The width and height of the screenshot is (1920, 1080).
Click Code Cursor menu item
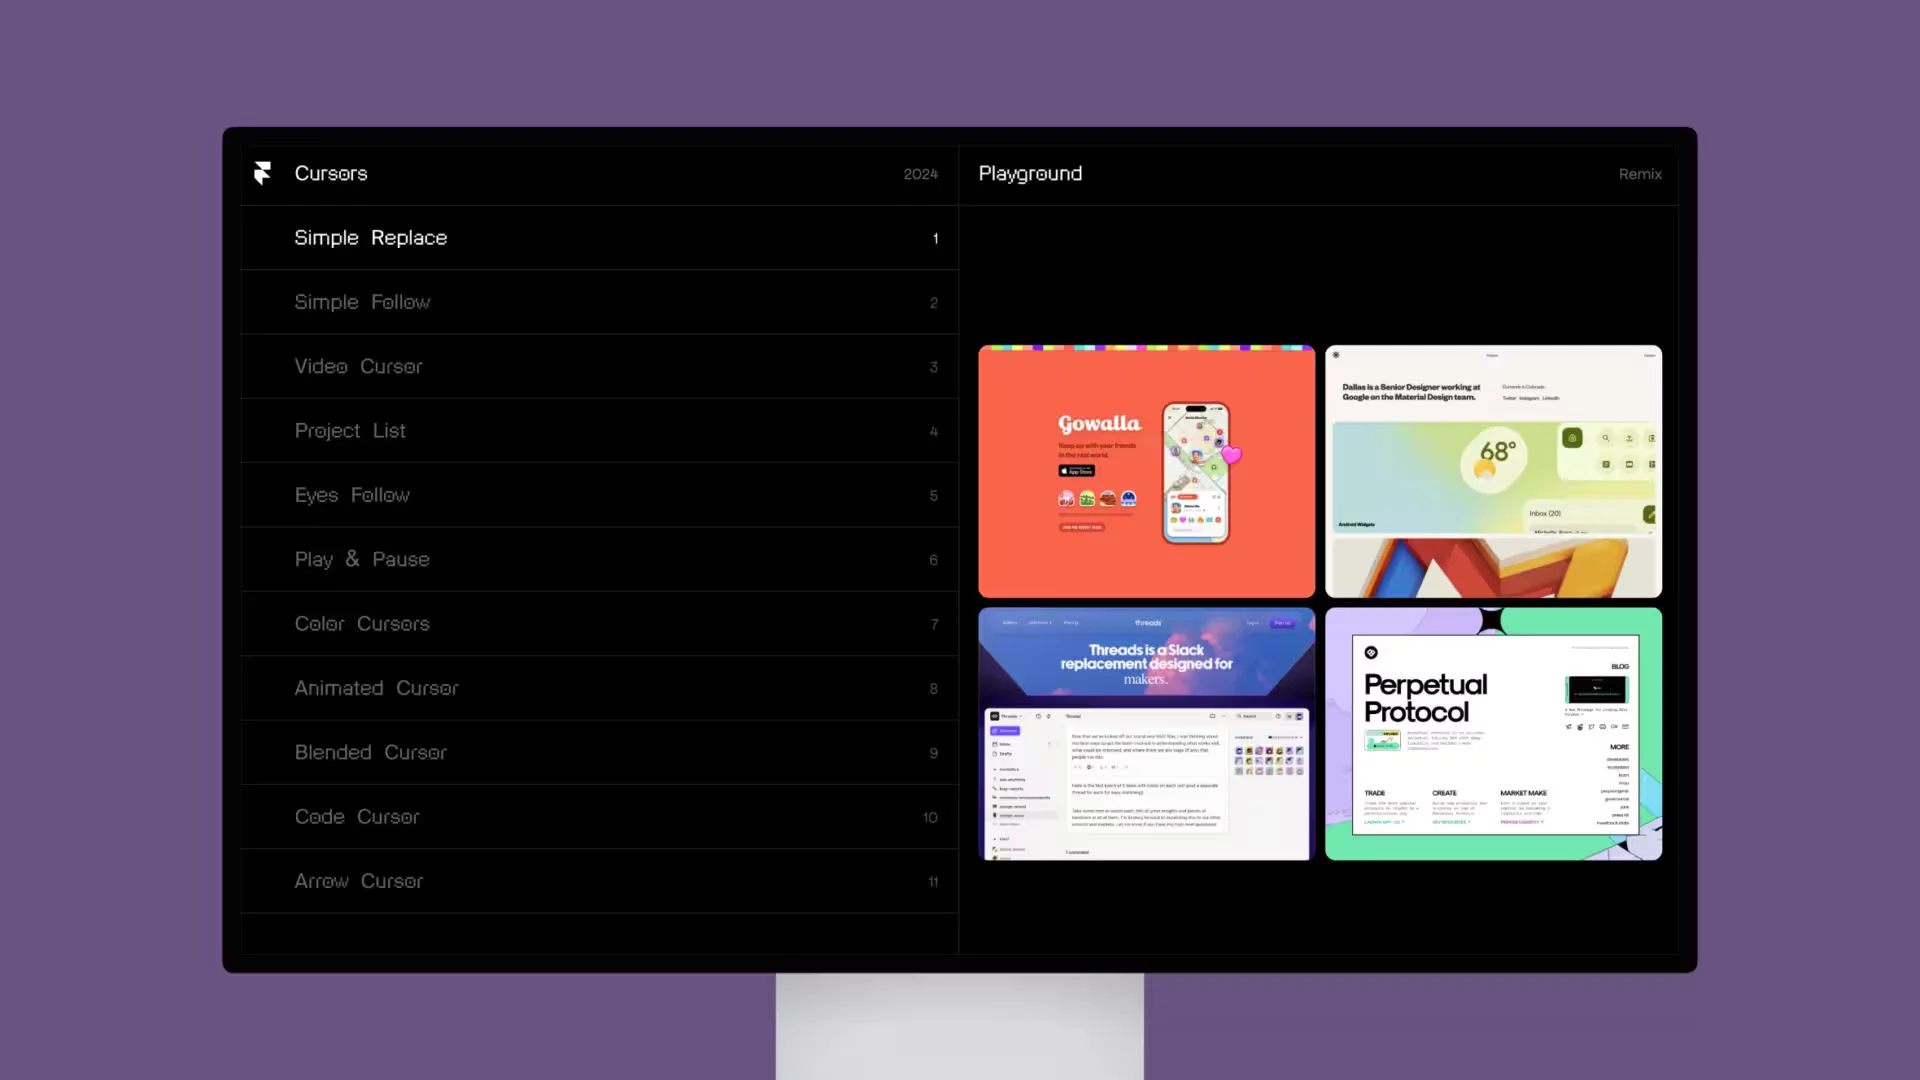[x=356, y=816]
